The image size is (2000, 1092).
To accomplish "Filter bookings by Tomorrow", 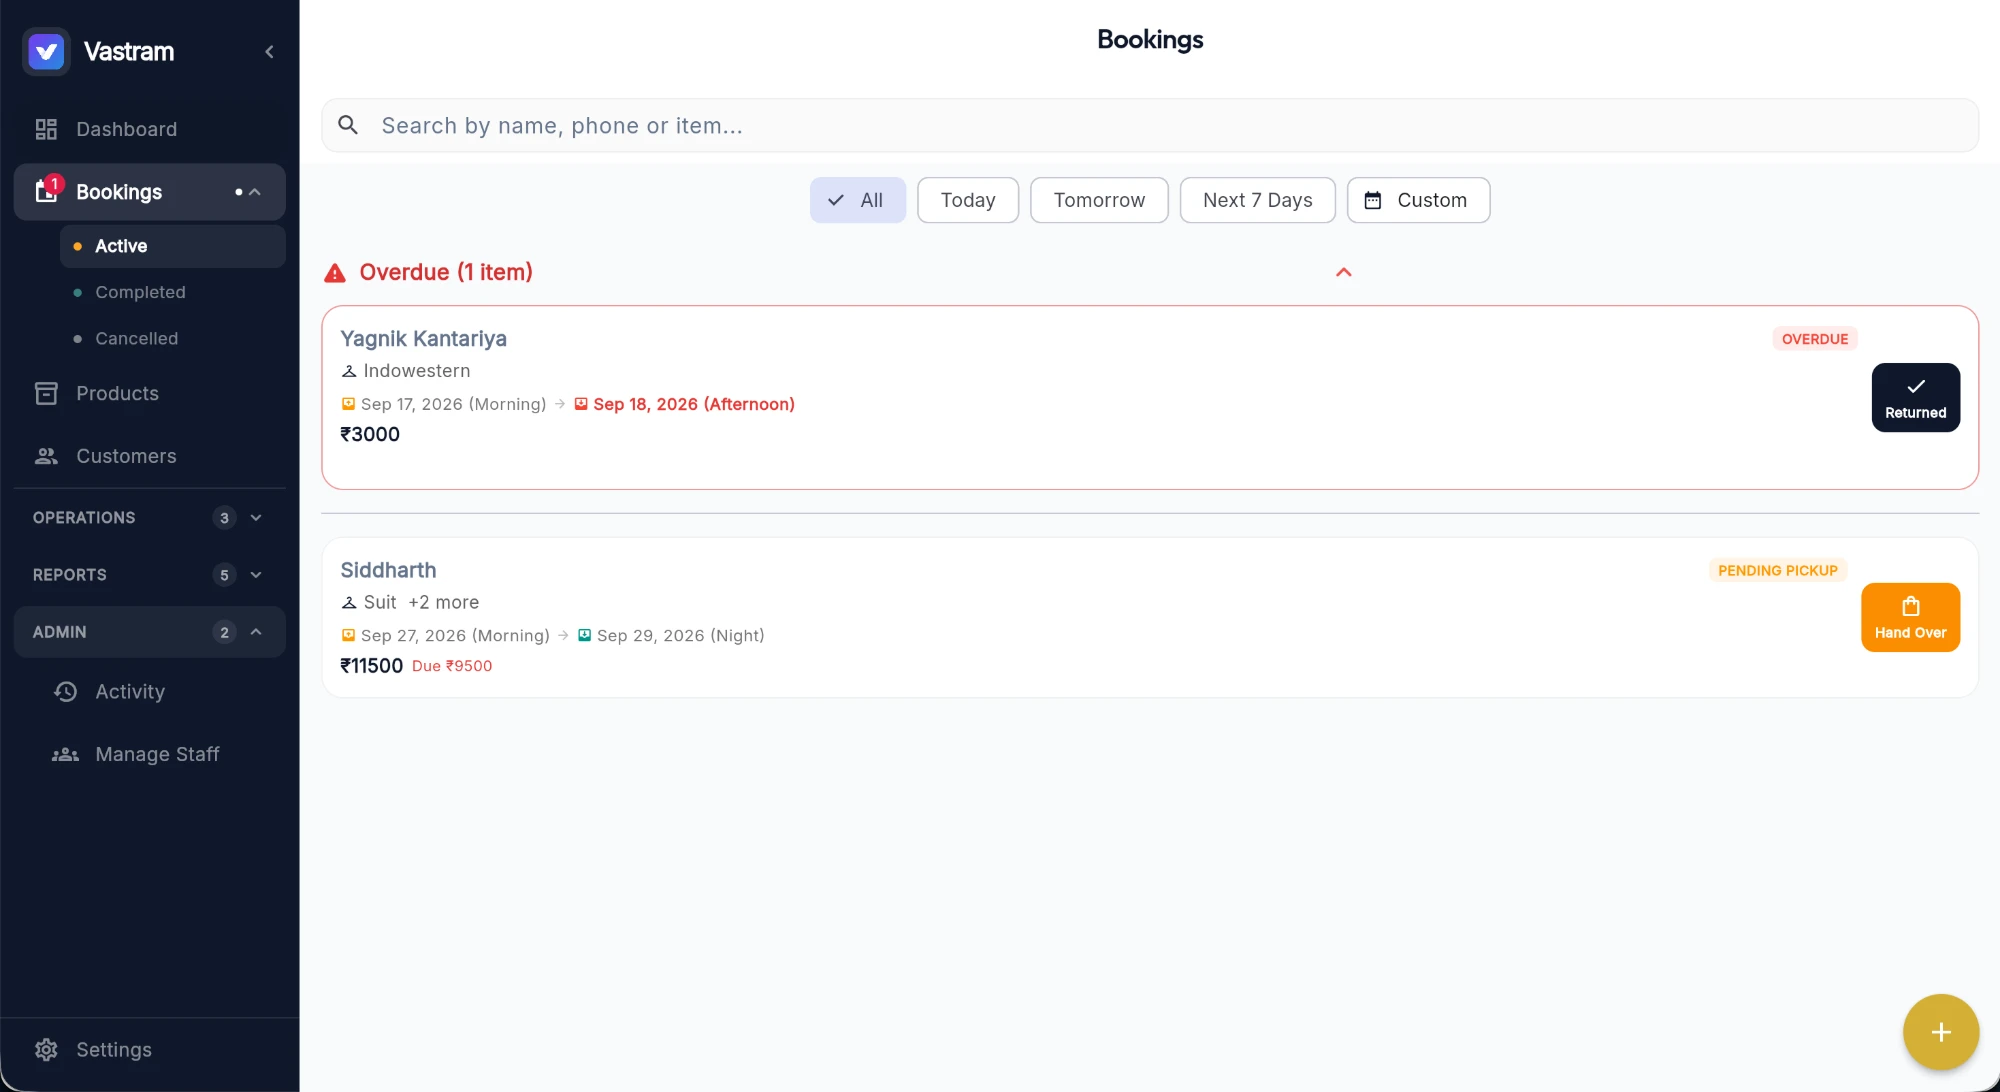I will (x=1099, y=200).
